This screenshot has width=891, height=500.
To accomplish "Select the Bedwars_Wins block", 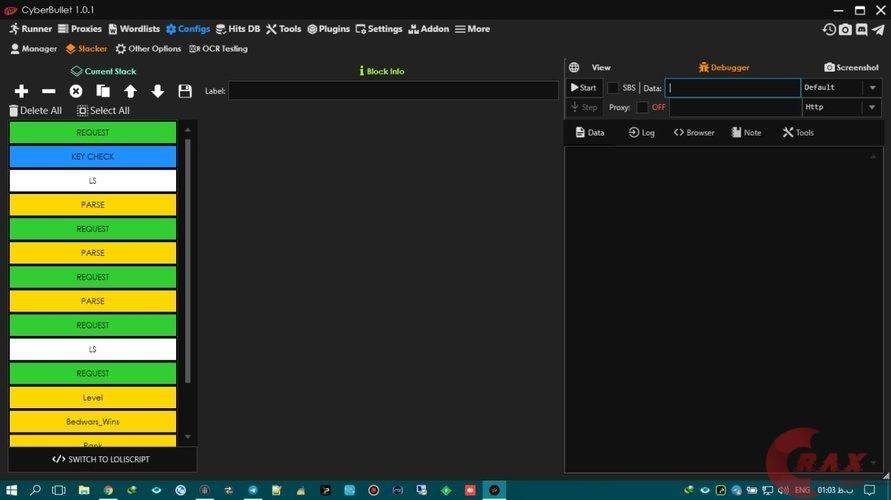I will (x=93, y=422).
